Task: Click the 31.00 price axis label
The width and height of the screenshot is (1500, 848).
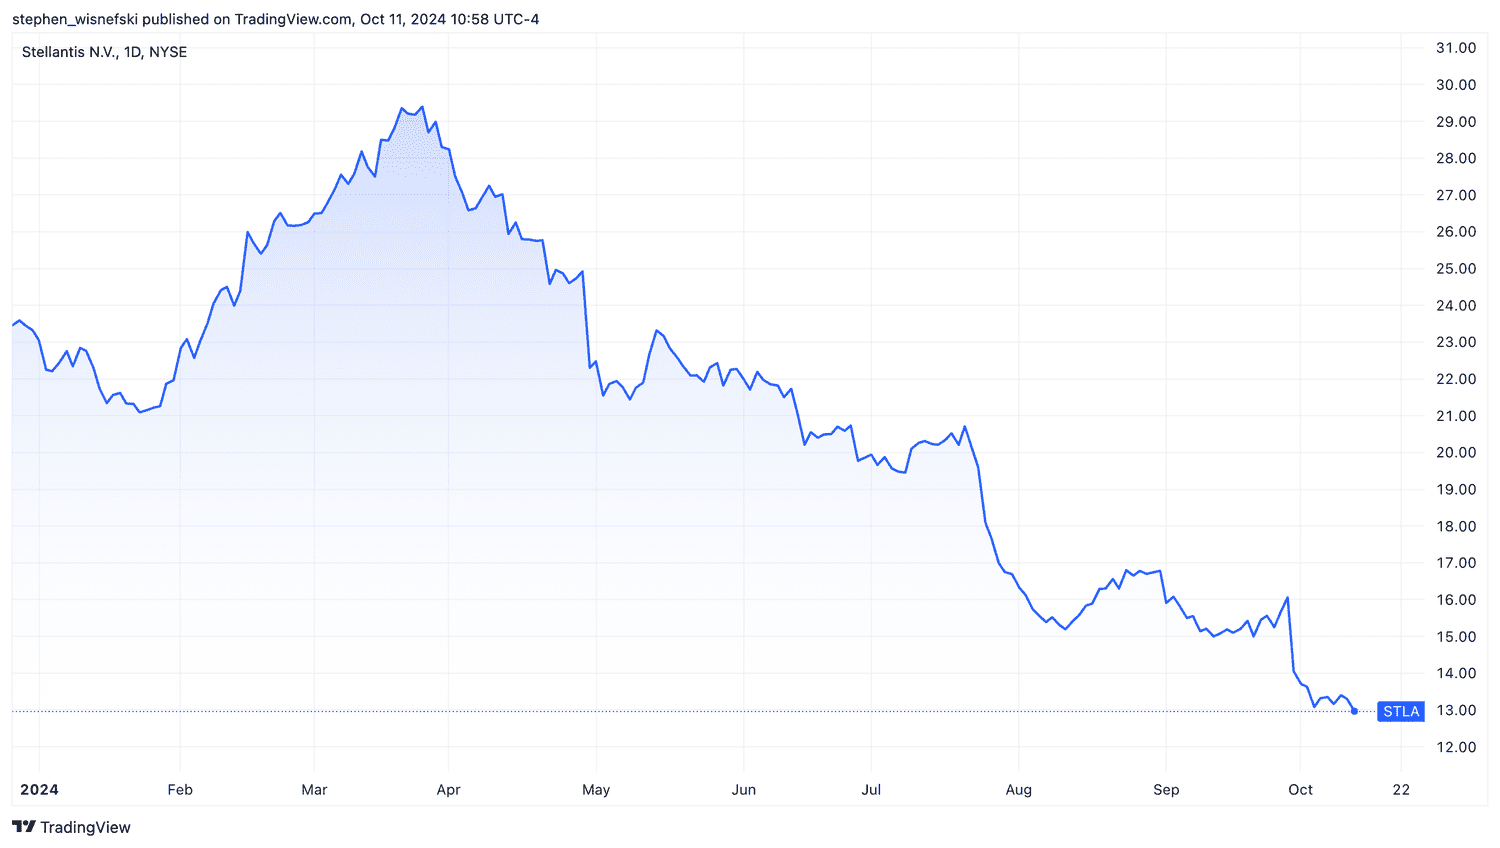Action: coord(1456,48)
